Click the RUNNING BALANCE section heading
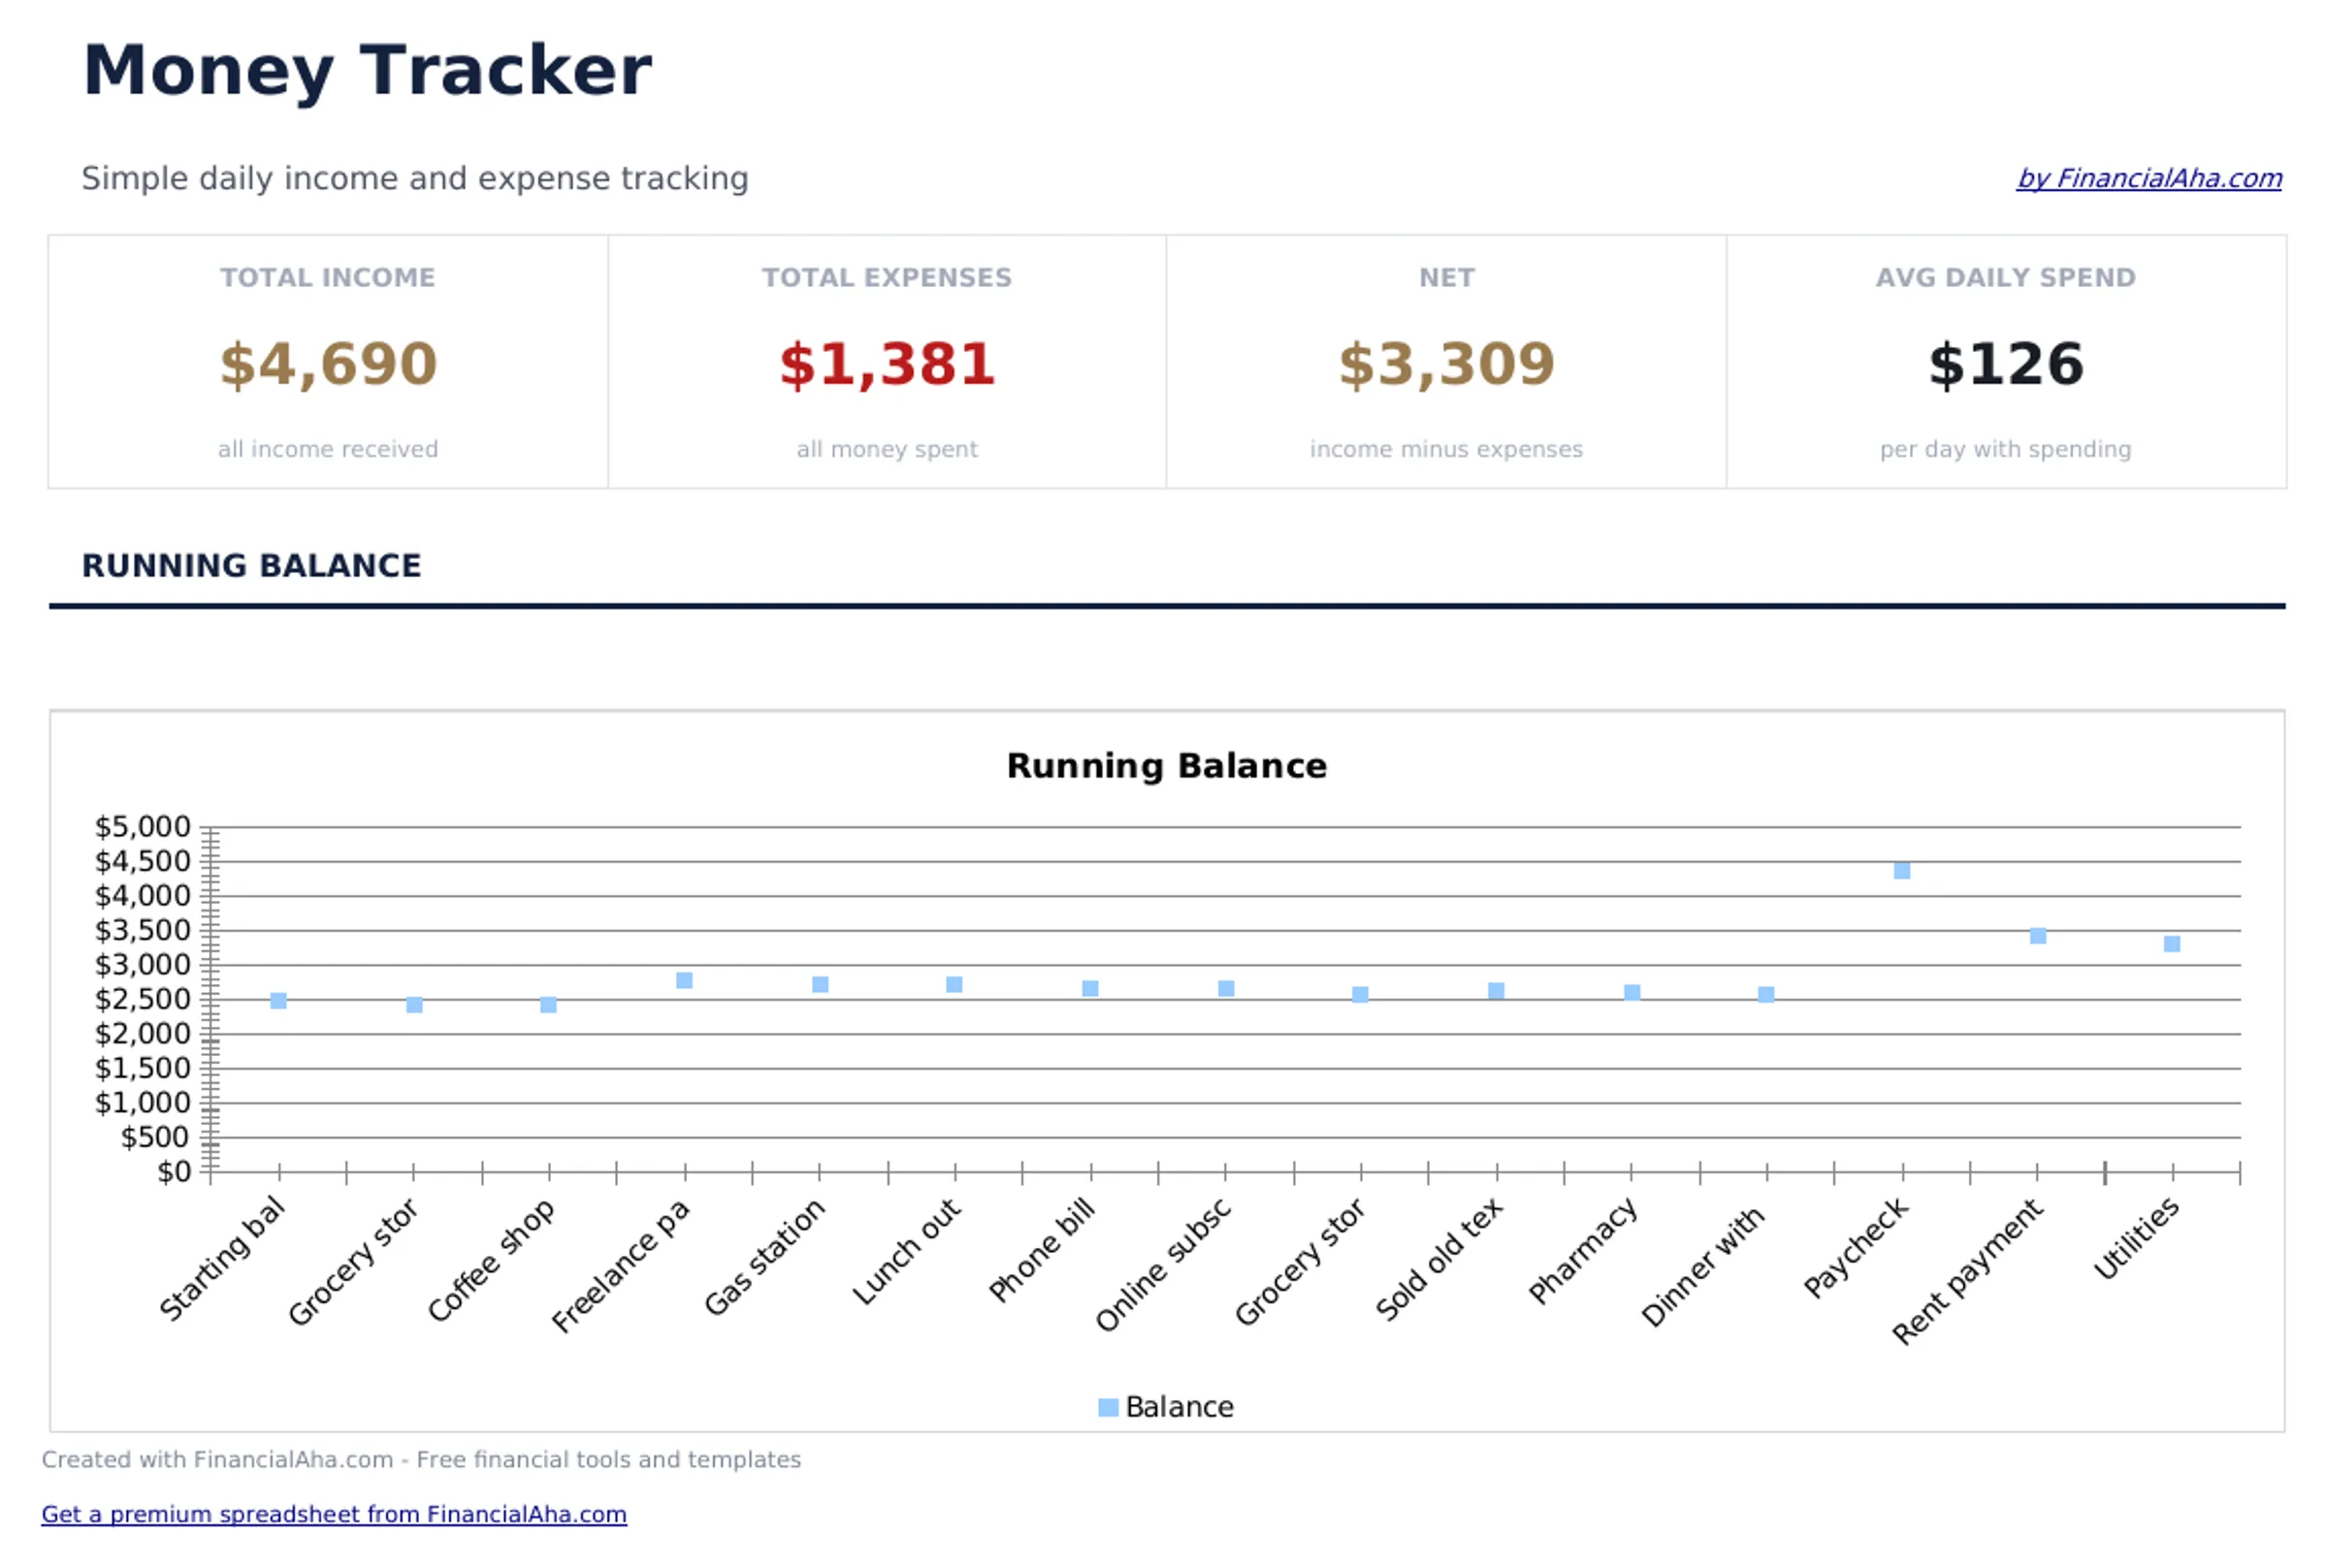This screenshot has height=1568, width=2328. click(x=252, y=565)
